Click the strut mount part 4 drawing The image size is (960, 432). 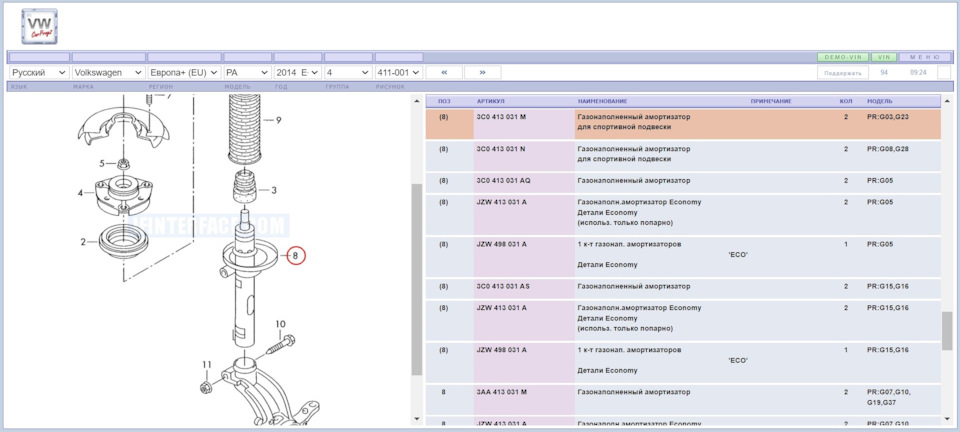pyautogui.click(x=124, y=194)
